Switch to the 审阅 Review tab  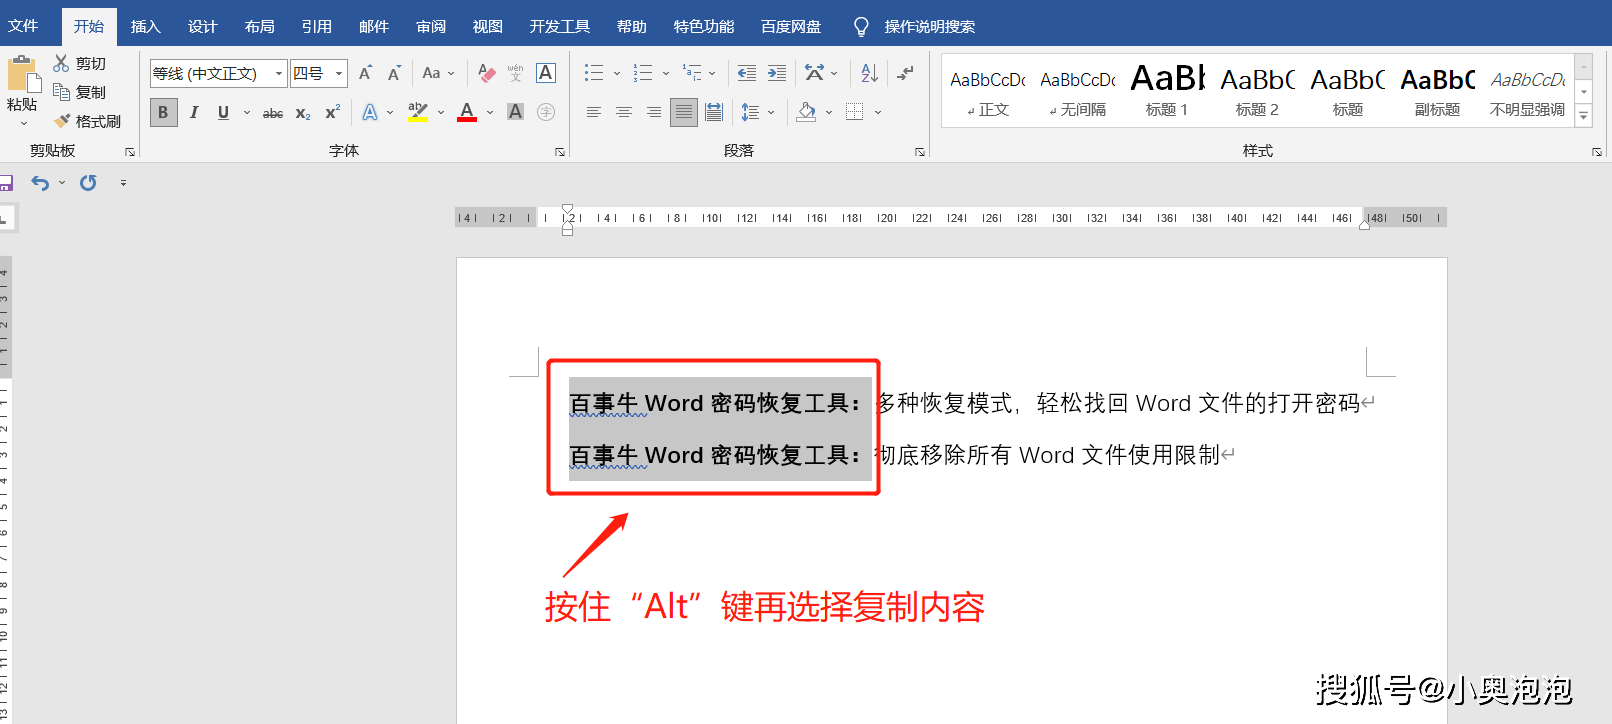pos(431,27)
